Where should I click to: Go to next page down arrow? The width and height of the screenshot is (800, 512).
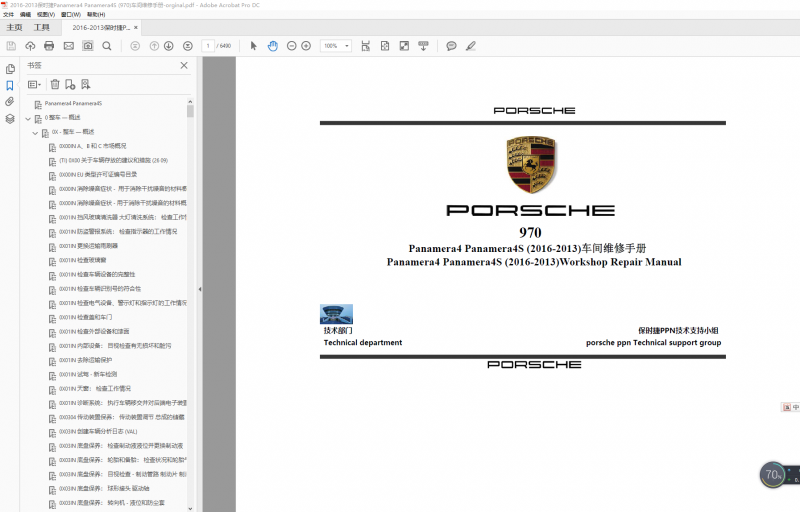click(168, 46)
